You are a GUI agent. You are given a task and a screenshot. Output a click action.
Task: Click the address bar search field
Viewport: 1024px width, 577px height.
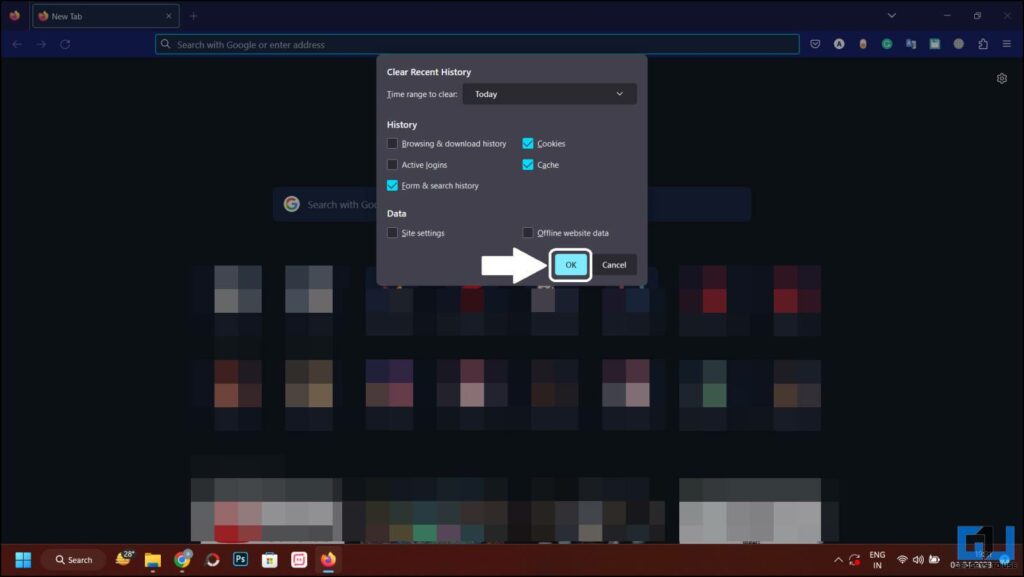400,44
